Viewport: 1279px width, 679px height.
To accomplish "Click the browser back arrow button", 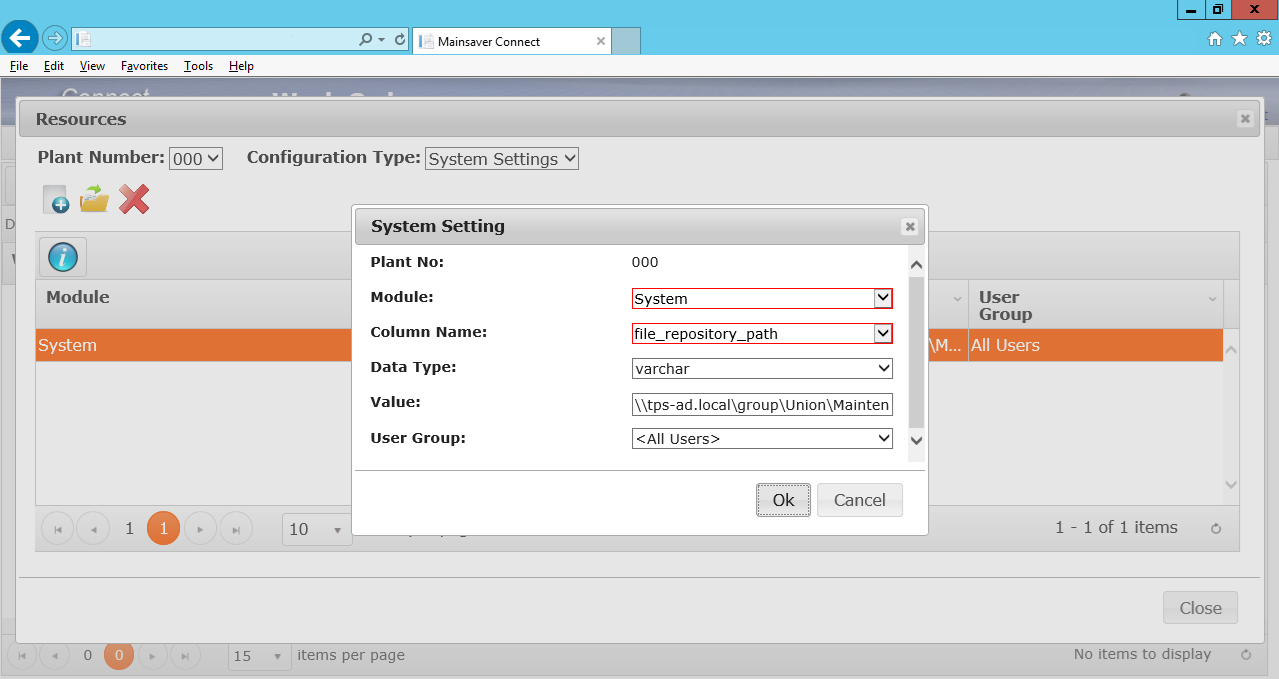I will [x=20, y=39].
